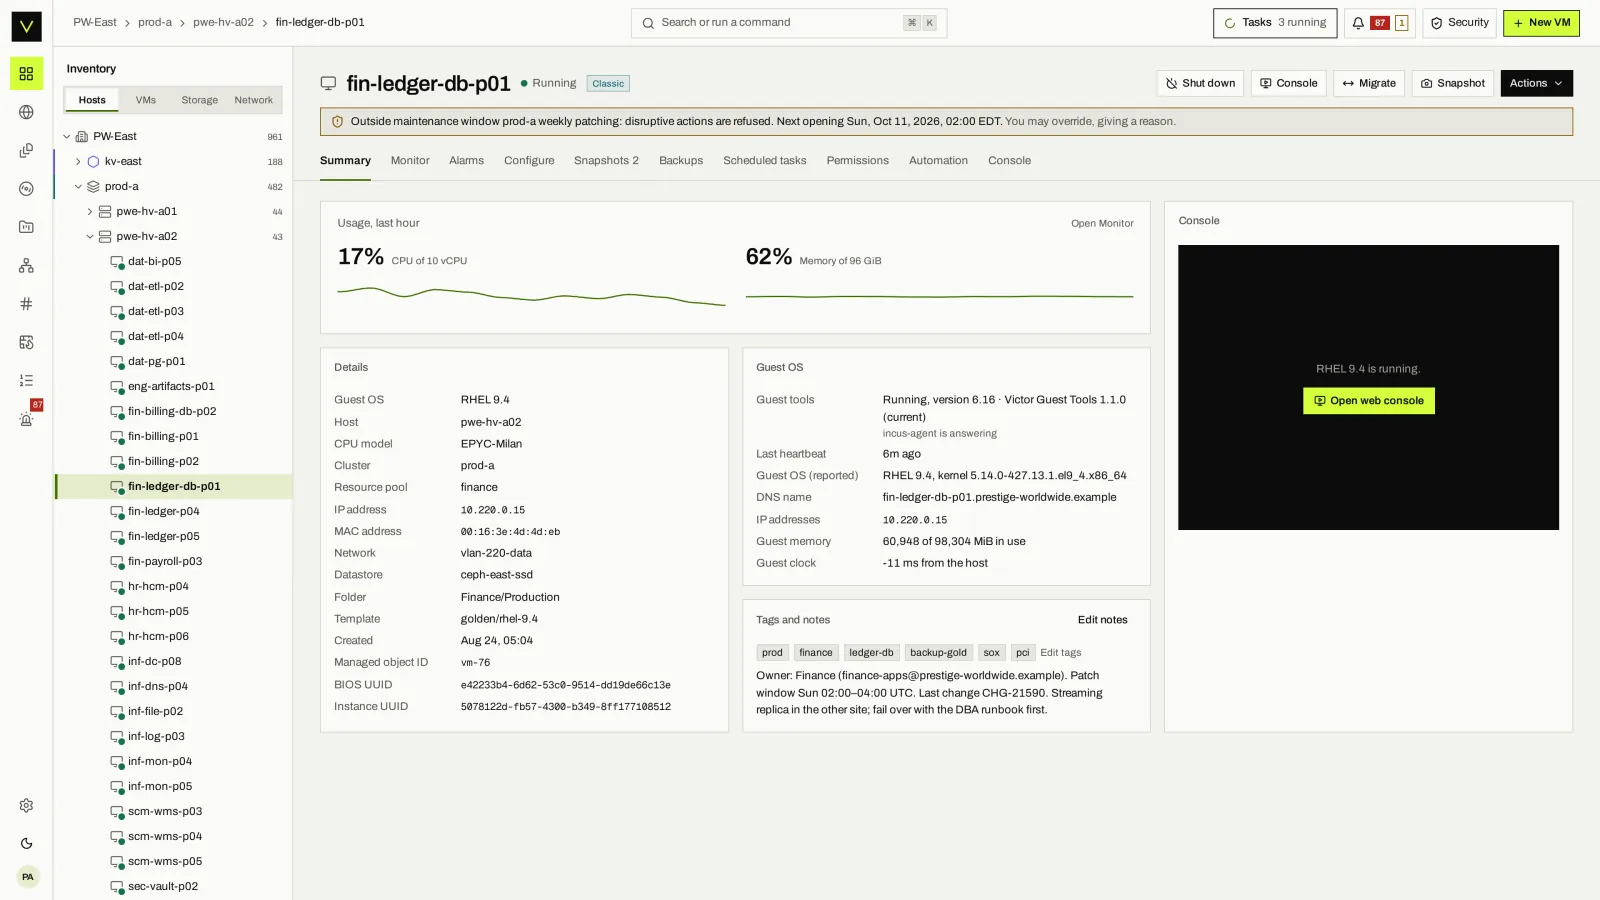Image resolution: width=1600 pixels, height=900 pixels.
Task: Click the backup-gold tag
Action: [938, 653]
